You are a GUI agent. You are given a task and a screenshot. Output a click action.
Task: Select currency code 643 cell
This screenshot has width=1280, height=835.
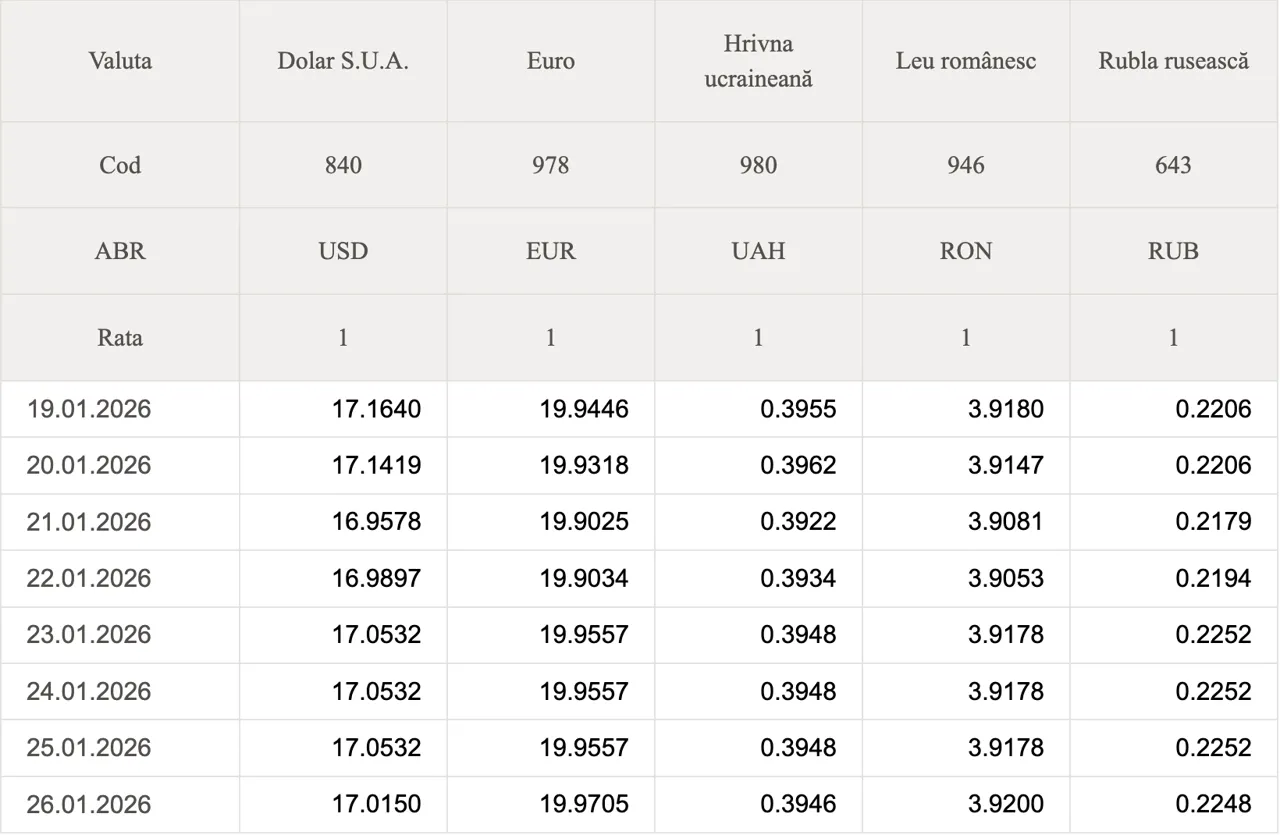(1174, 165)
